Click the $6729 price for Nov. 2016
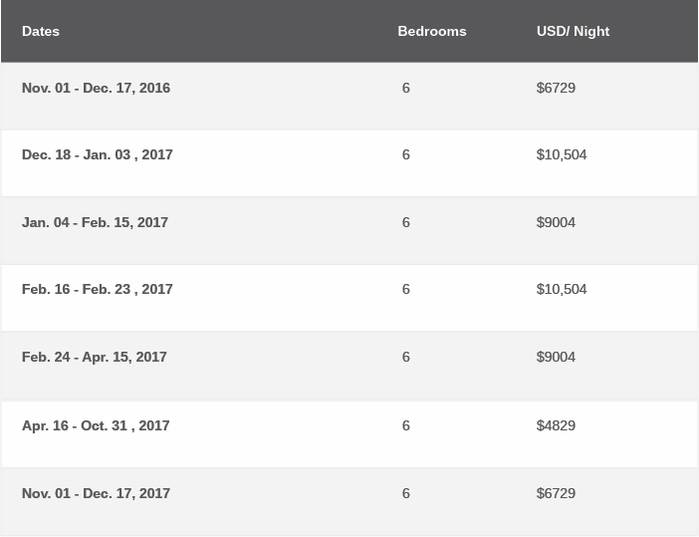This screenshot has width=699, height=537. click(x=556, y=88)
